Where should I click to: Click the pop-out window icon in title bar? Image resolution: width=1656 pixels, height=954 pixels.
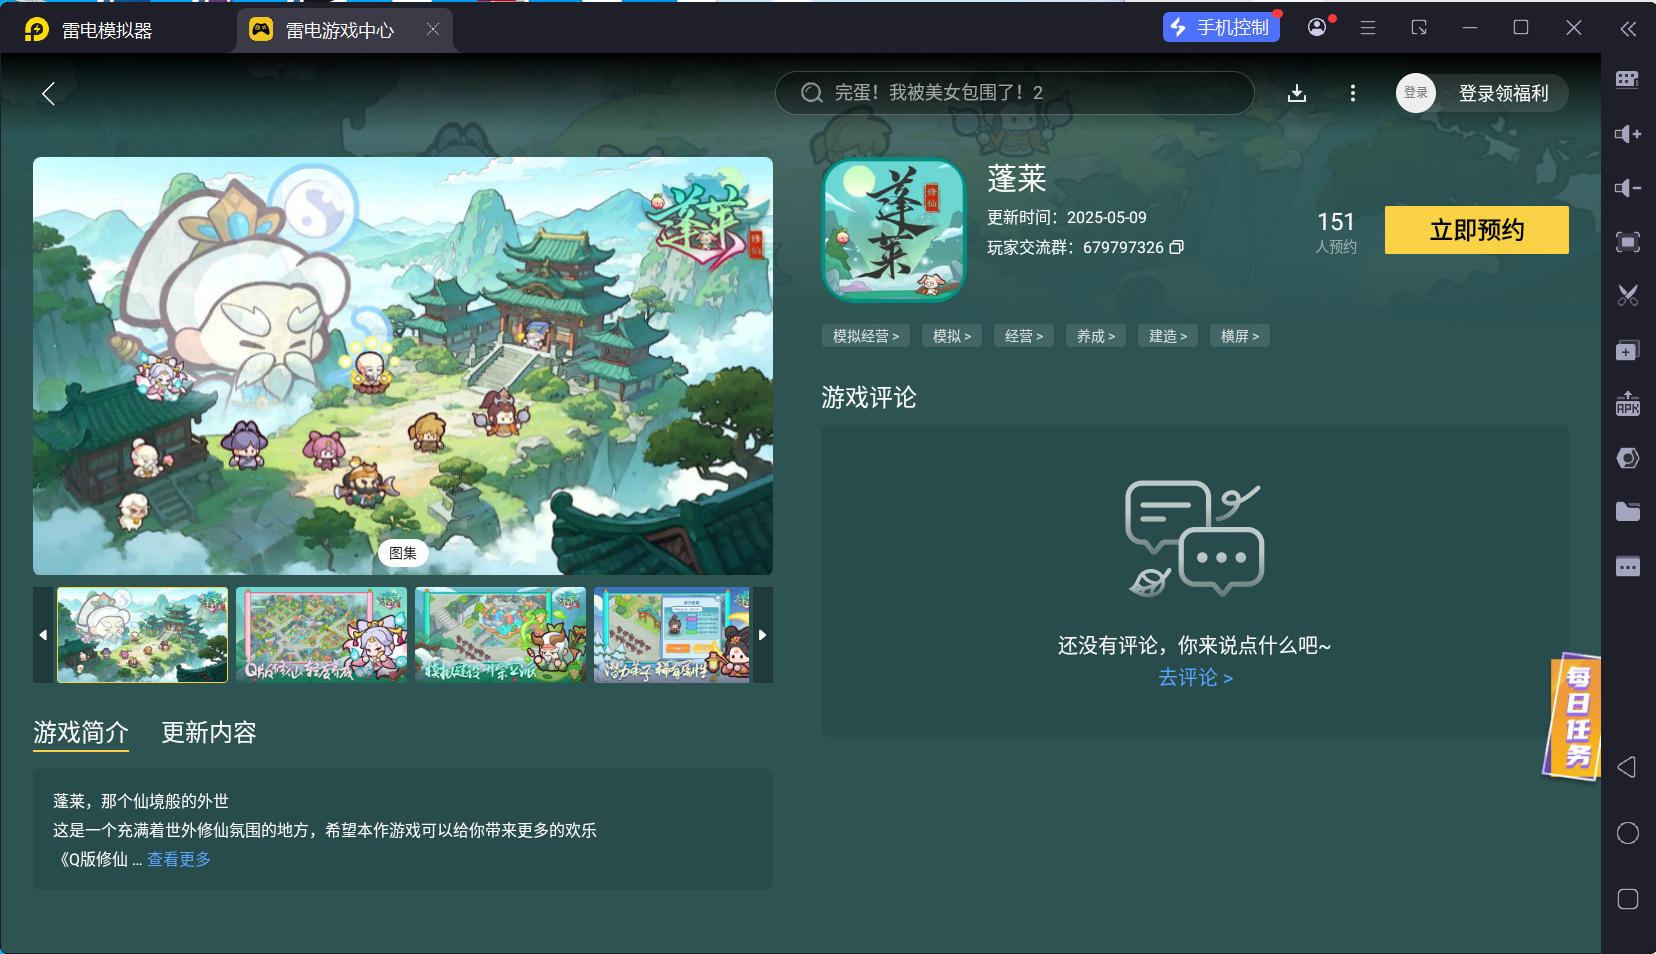(x=1419, y=28)
